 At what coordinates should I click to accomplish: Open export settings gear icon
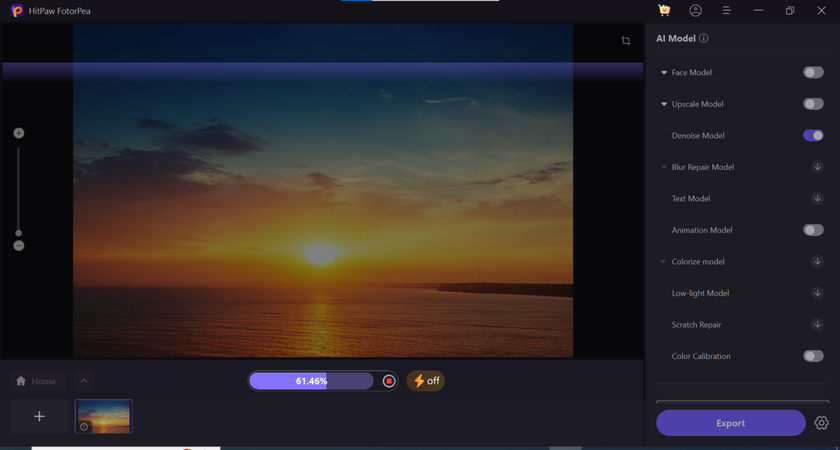click(x=821, y=423)
